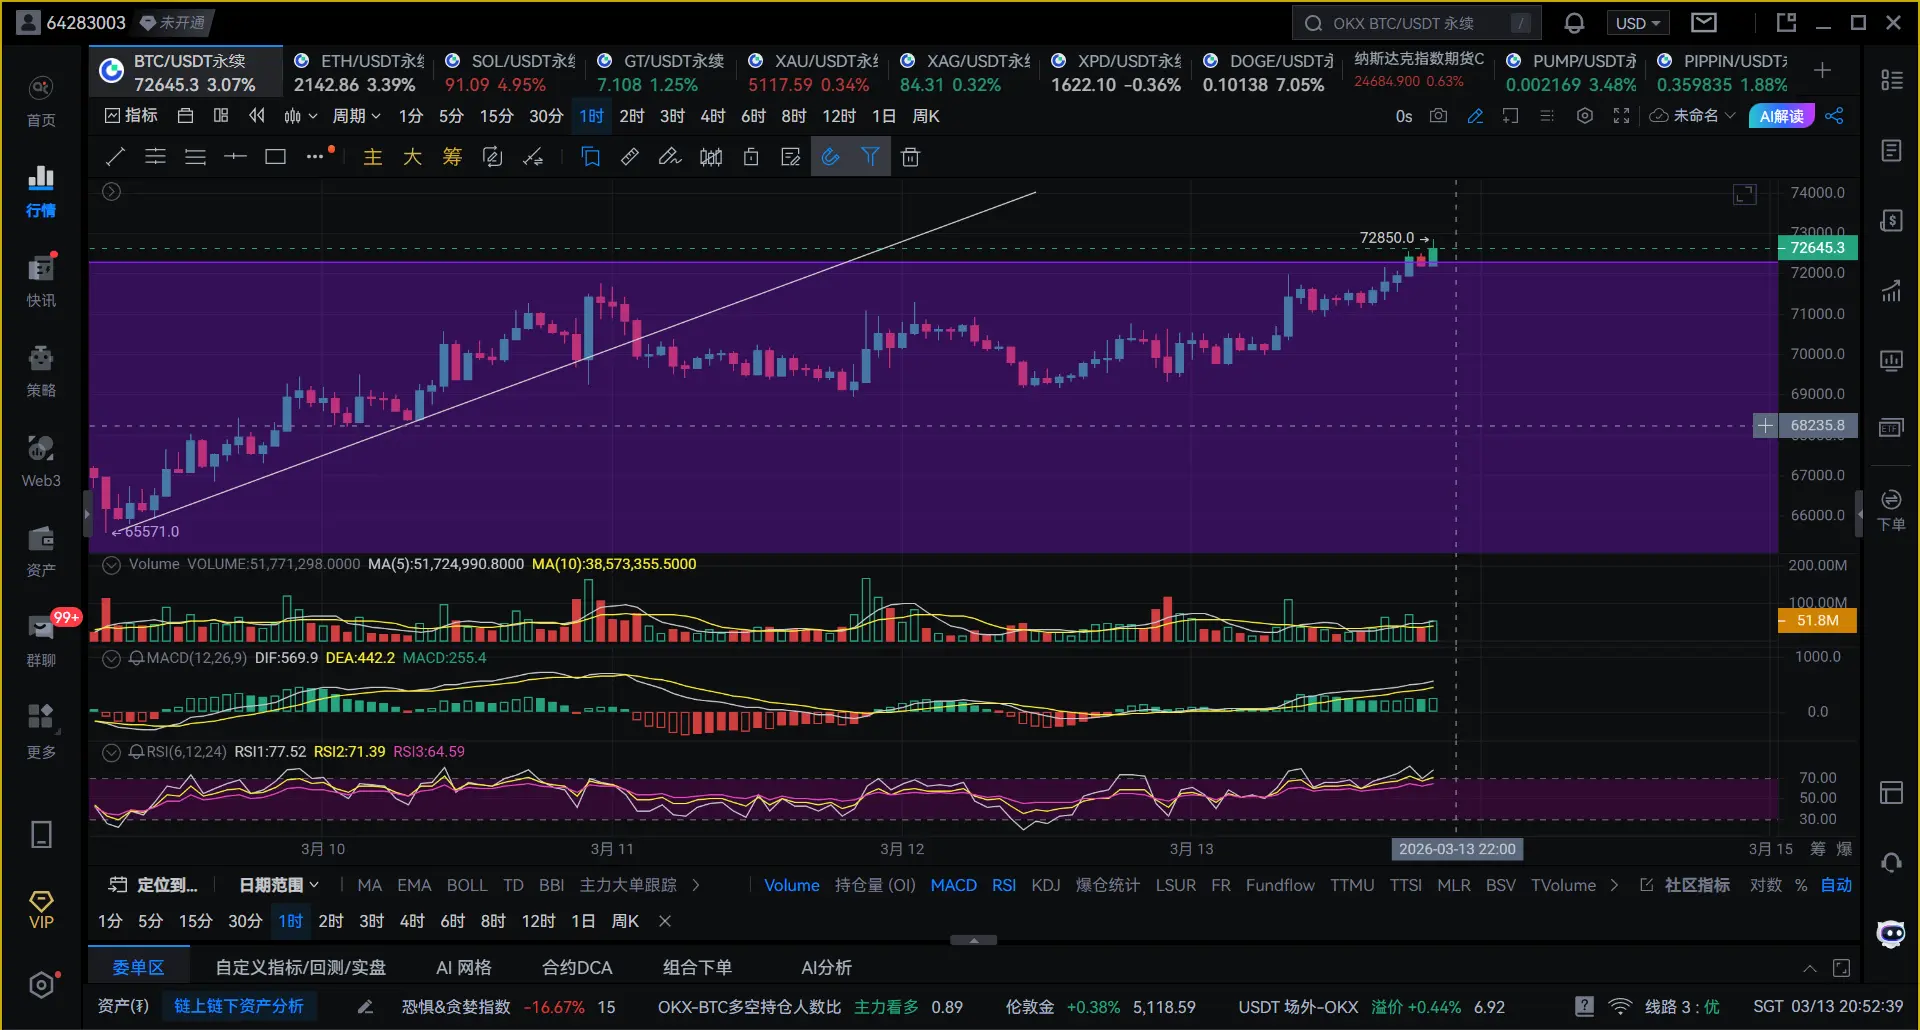Click the 社区指标 community indicators link
The height and width of the screenshot is (1030, 1920).
tap(1686, 885)
